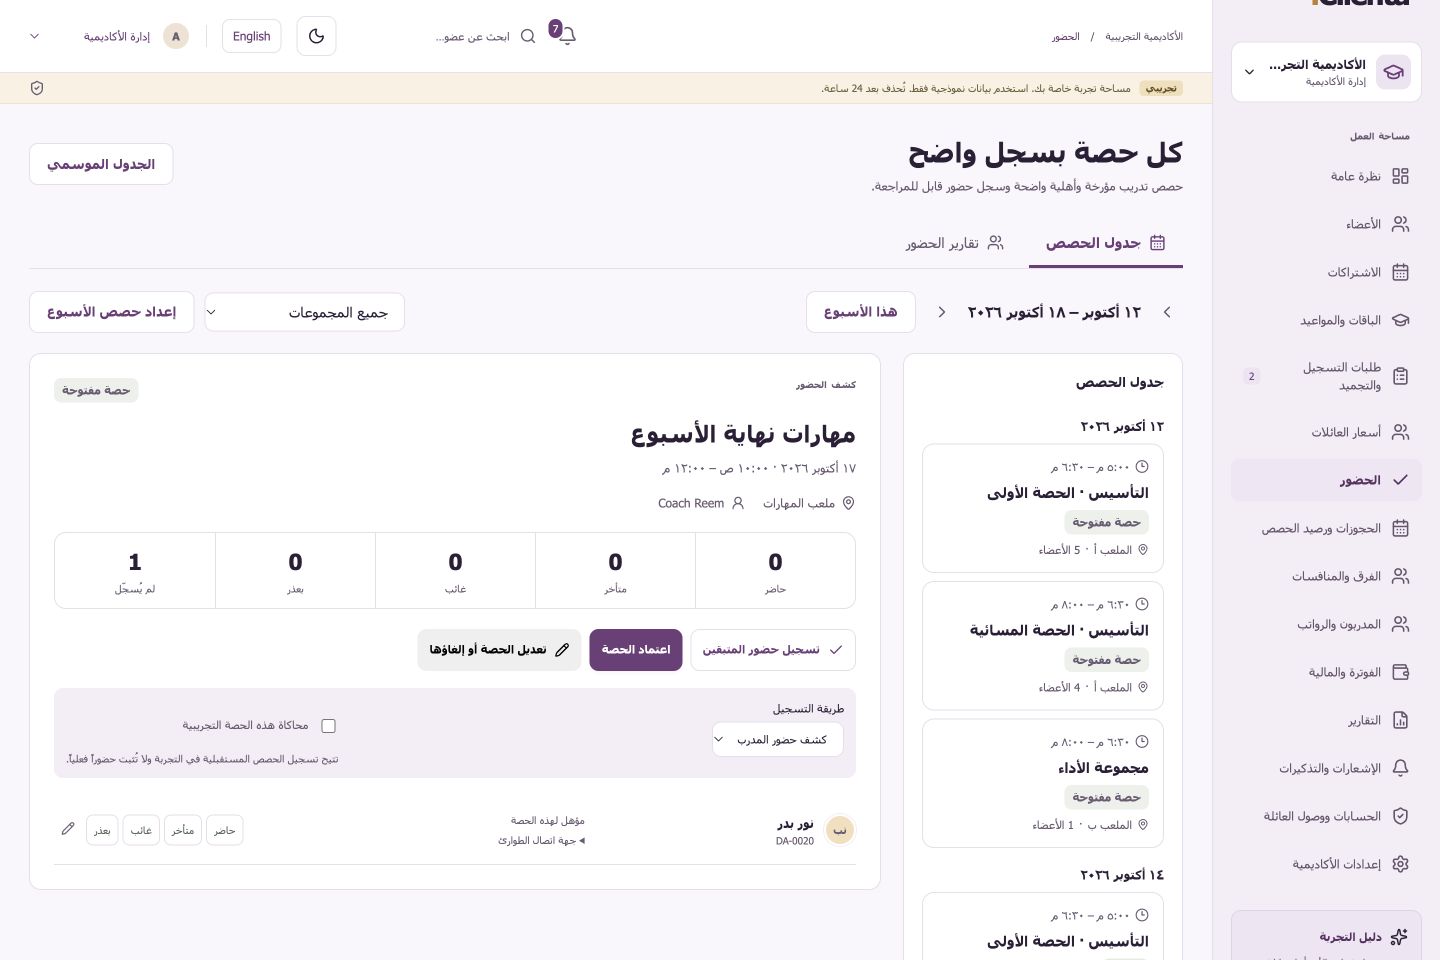Switch language to English

tap(251, 36)
